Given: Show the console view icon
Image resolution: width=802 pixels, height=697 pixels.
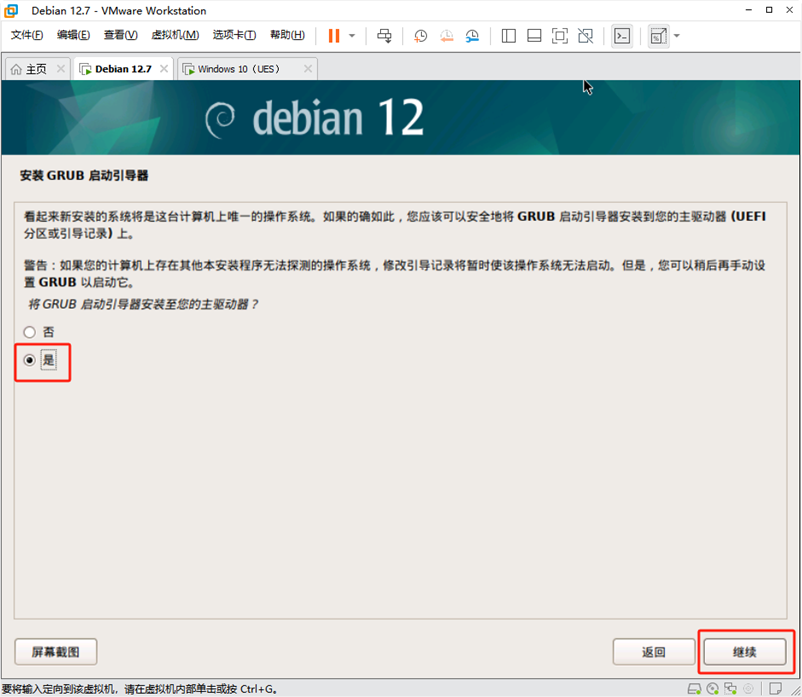Looking at the screenshot, I should pos(622,36).
